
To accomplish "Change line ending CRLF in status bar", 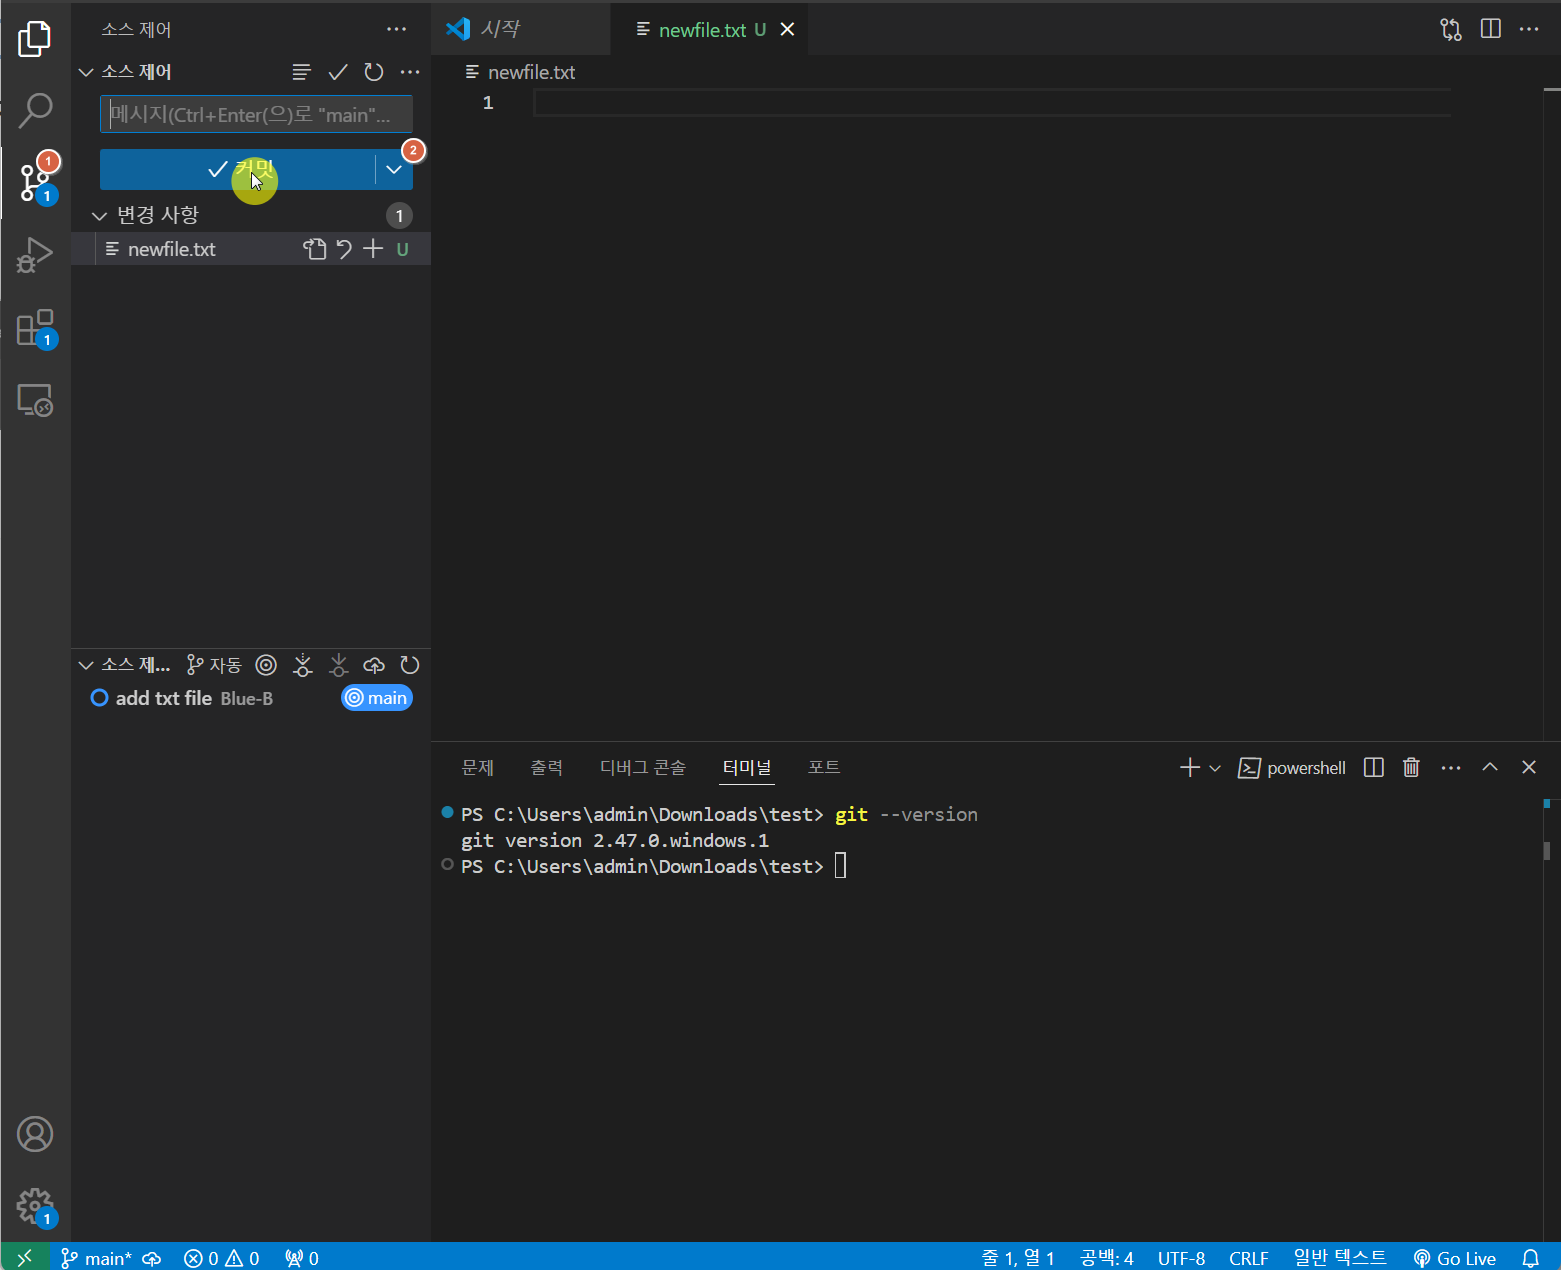I will (x=1248, y=1258).
